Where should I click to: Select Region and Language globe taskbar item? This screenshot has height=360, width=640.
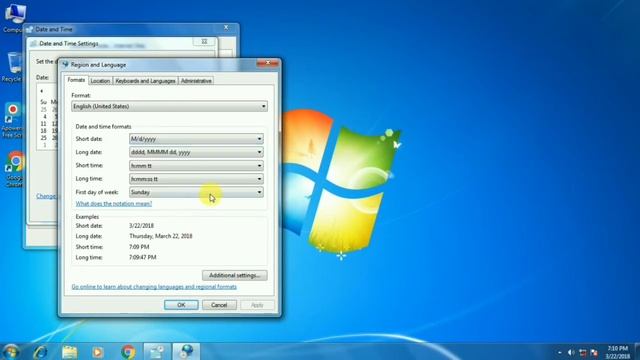click(187, 351)
